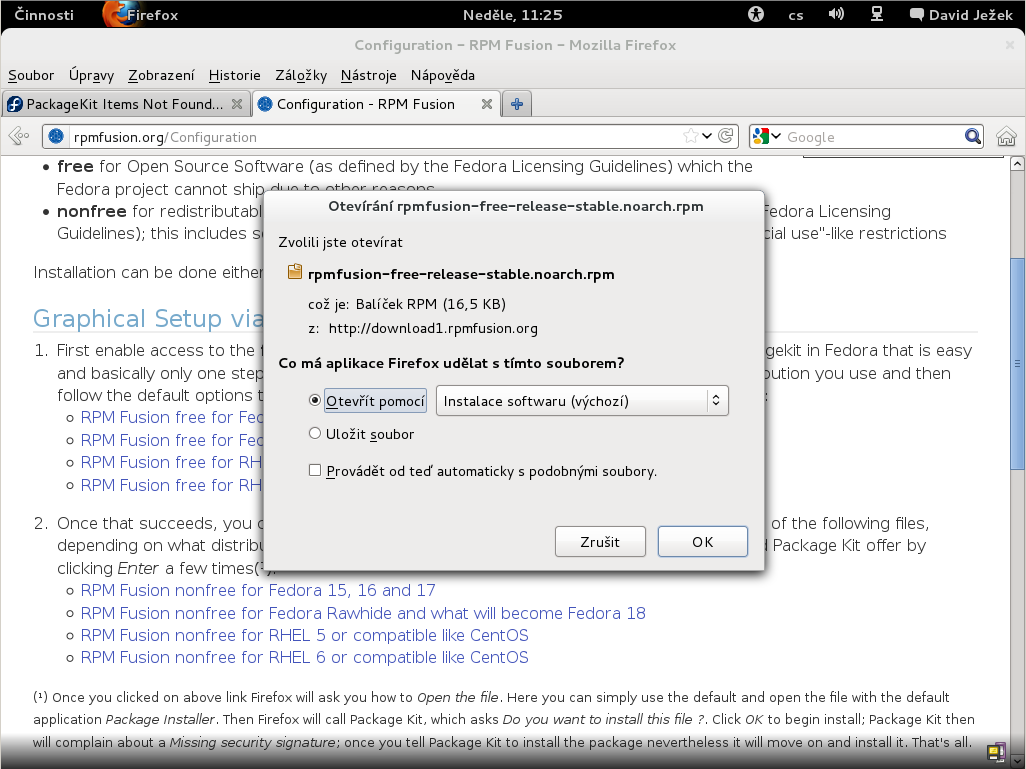Go to home page icon

tap(1006, 136)
